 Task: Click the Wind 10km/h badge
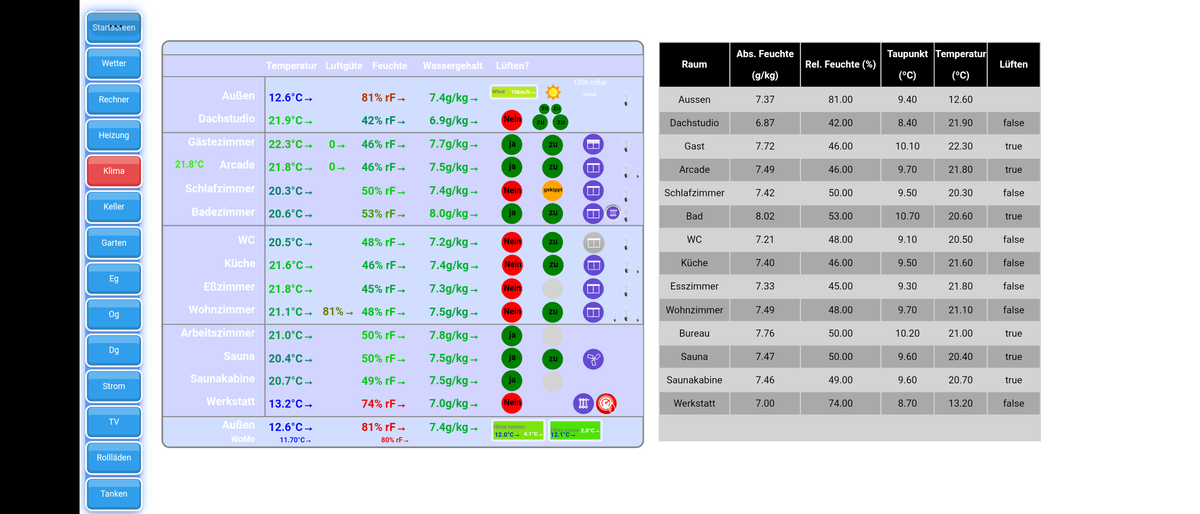[514, 92]
